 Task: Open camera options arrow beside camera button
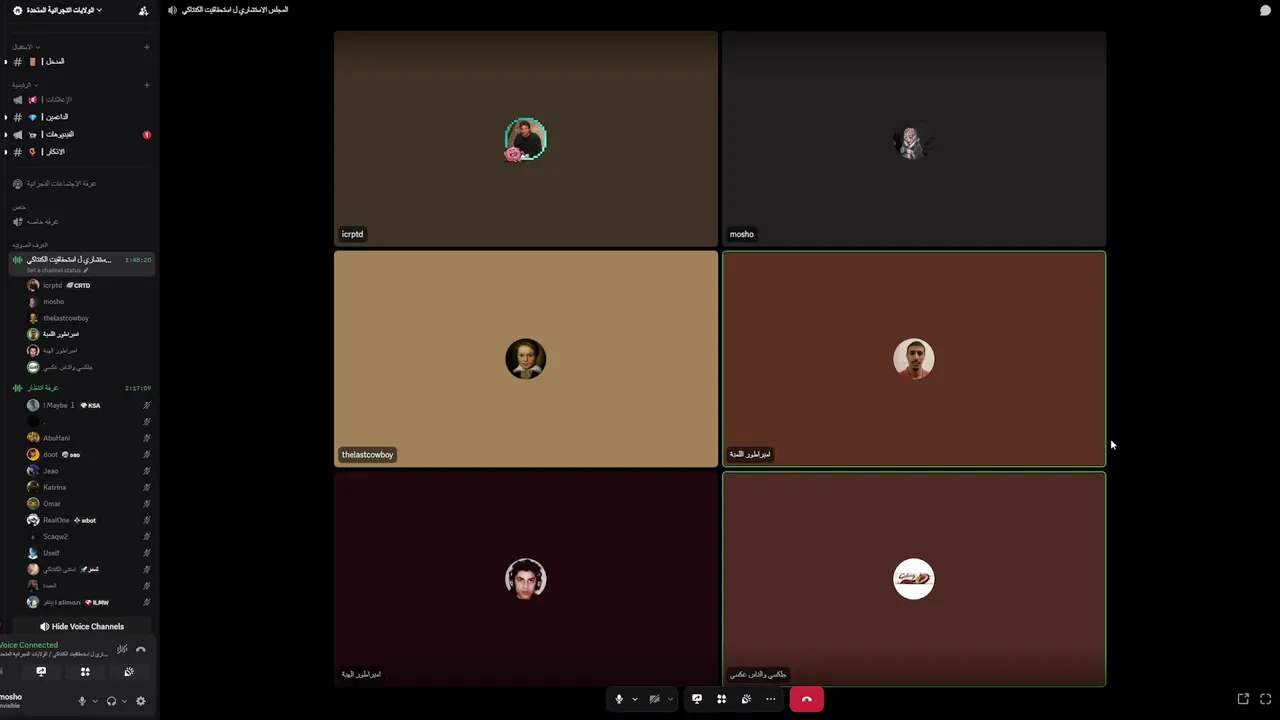coord(670,699)
